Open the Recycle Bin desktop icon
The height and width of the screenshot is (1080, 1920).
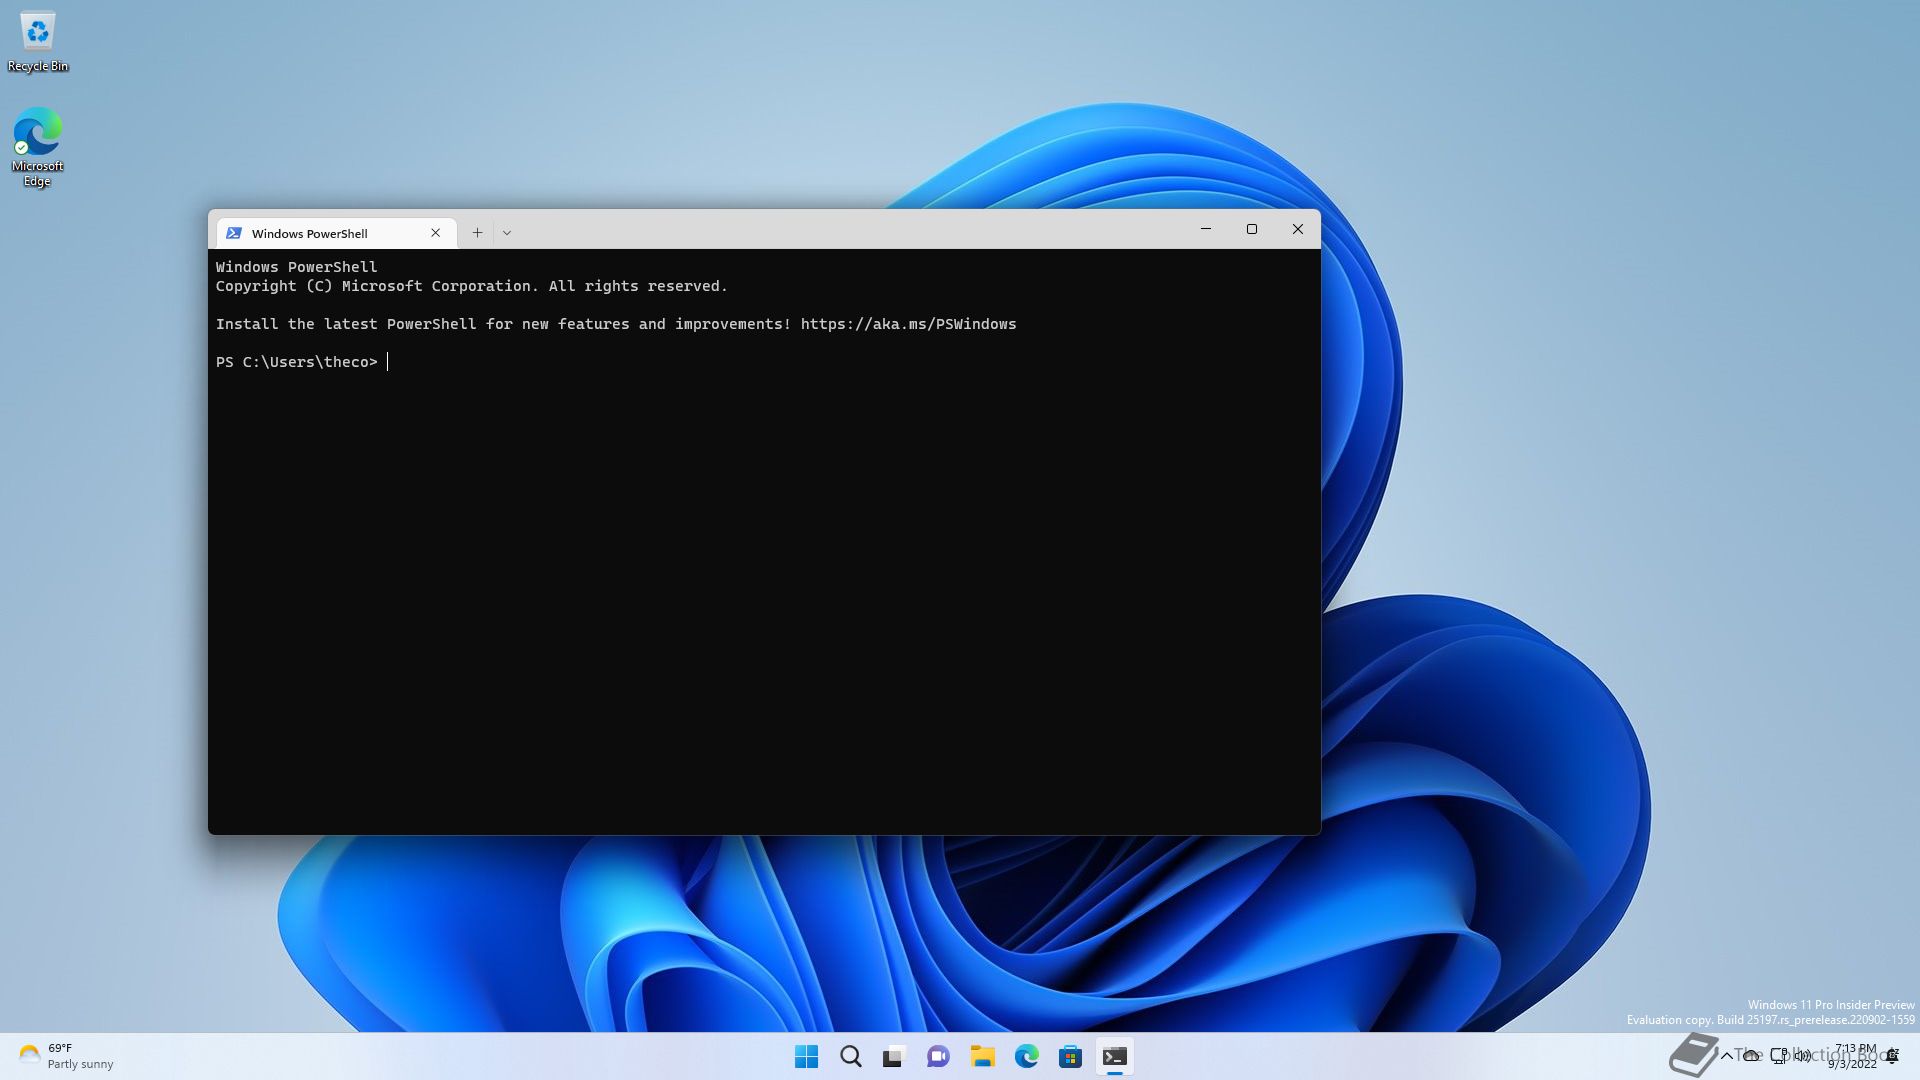click(38, 42)
